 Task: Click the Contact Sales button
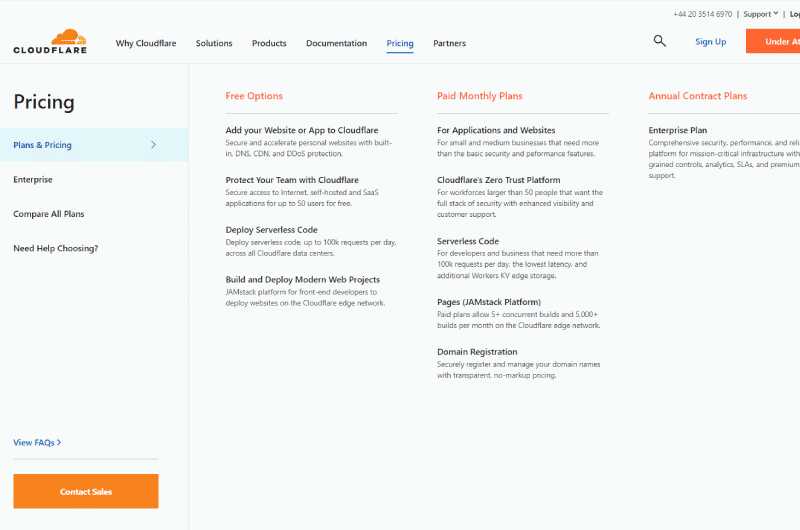click(x=86, y=491)
